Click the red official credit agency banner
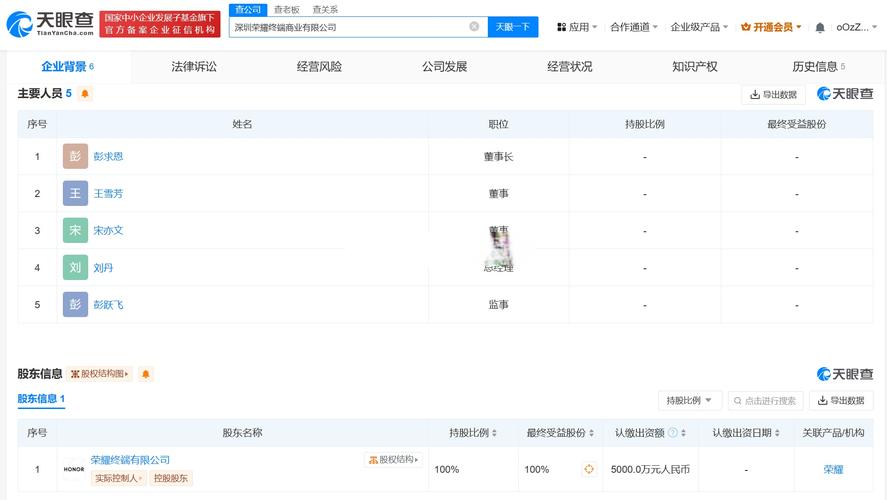Image resolution: width=887 pixels, height=500 pixels. (160, 24)
